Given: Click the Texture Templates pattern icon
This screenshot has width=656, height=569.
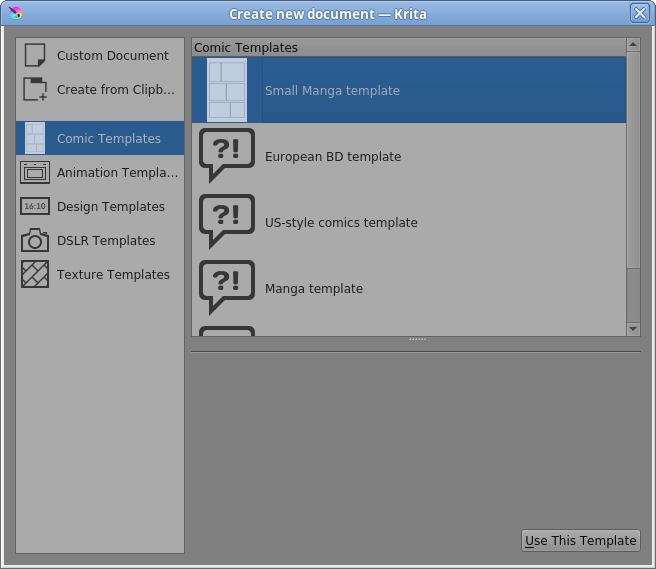Looking at the screenshot, I should [35, 274].
